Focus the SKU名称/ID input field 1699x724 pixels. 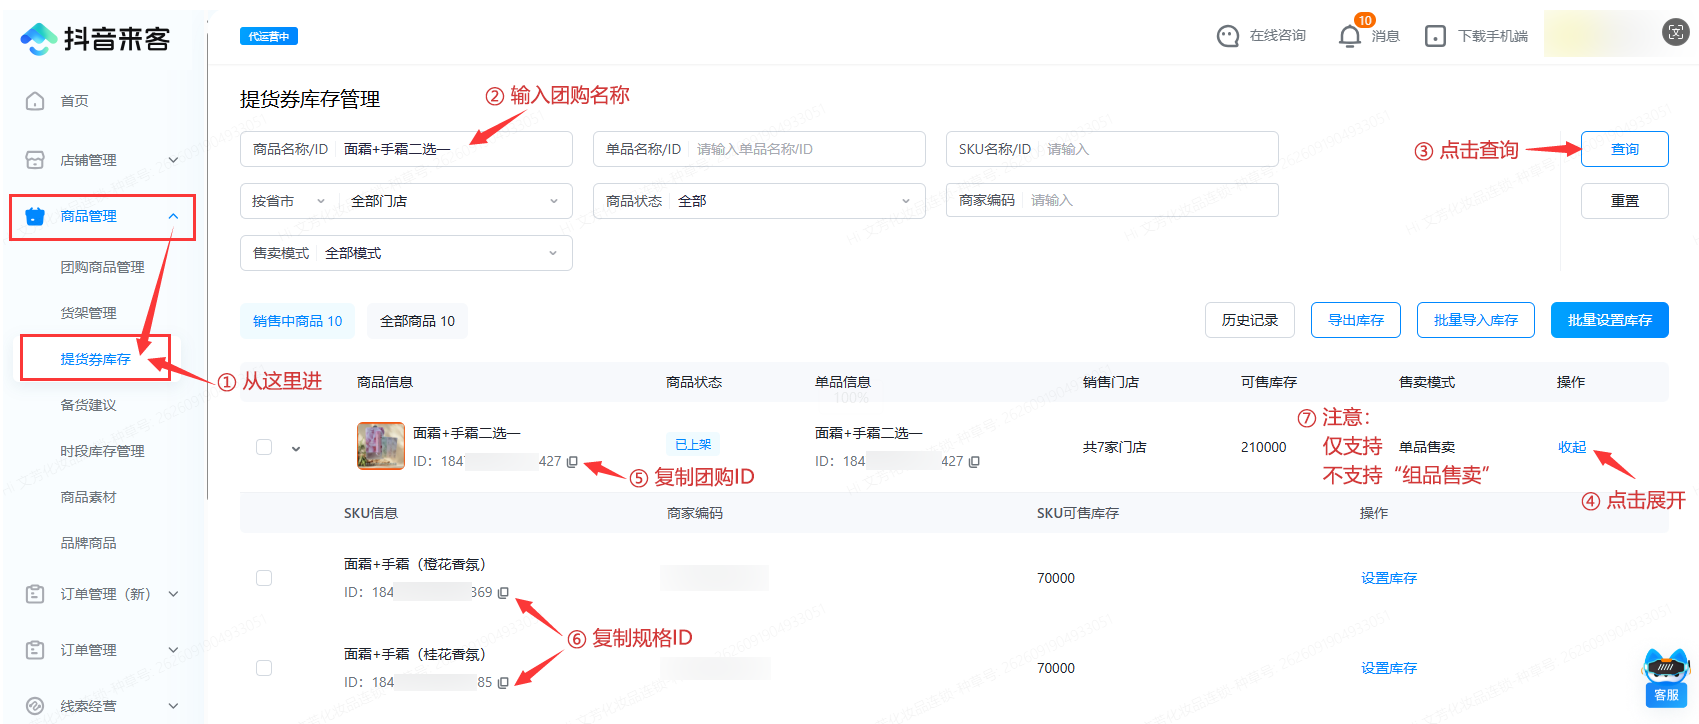1156,149
